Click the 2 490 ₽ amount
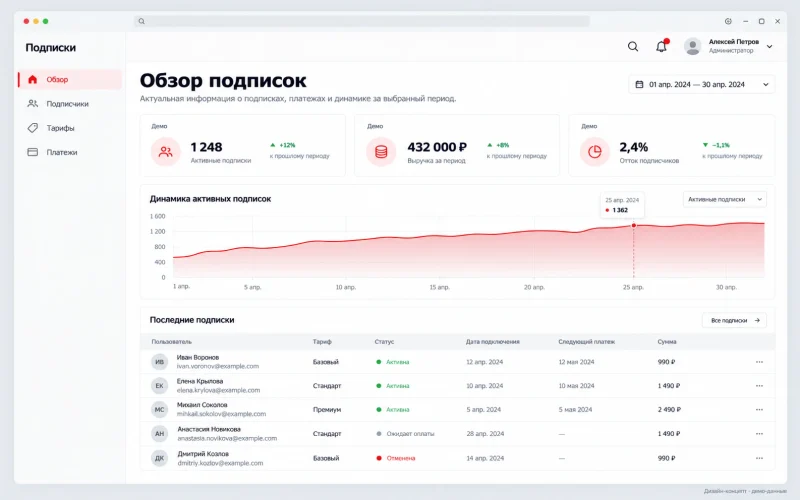Image resolution: width=800 pixels, height=500 pixels. 669,410
